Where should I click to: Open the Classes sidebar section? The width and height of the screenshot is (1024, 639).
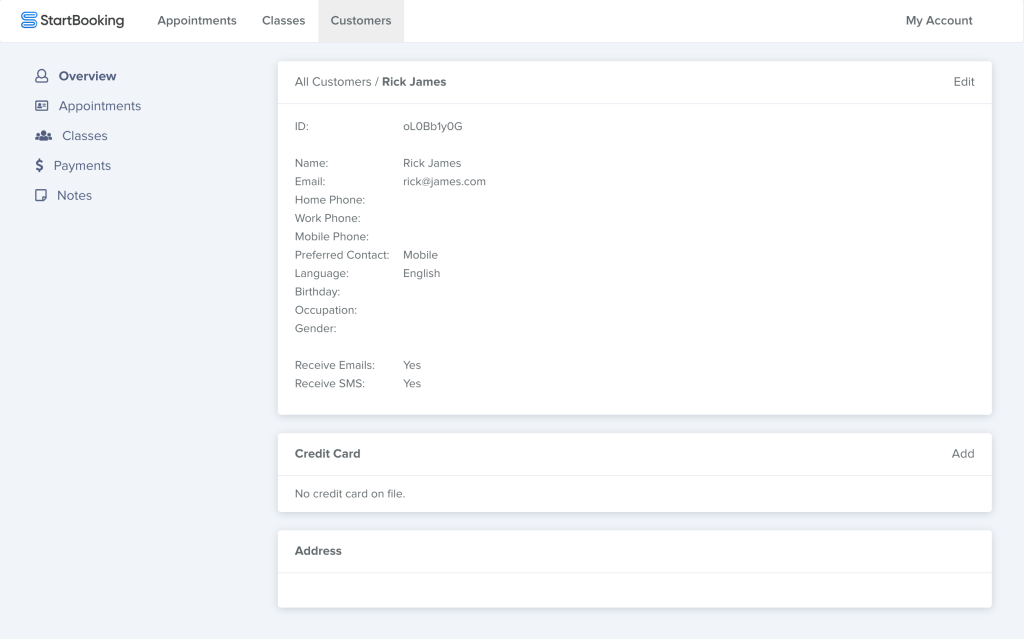tap(85, 136)
